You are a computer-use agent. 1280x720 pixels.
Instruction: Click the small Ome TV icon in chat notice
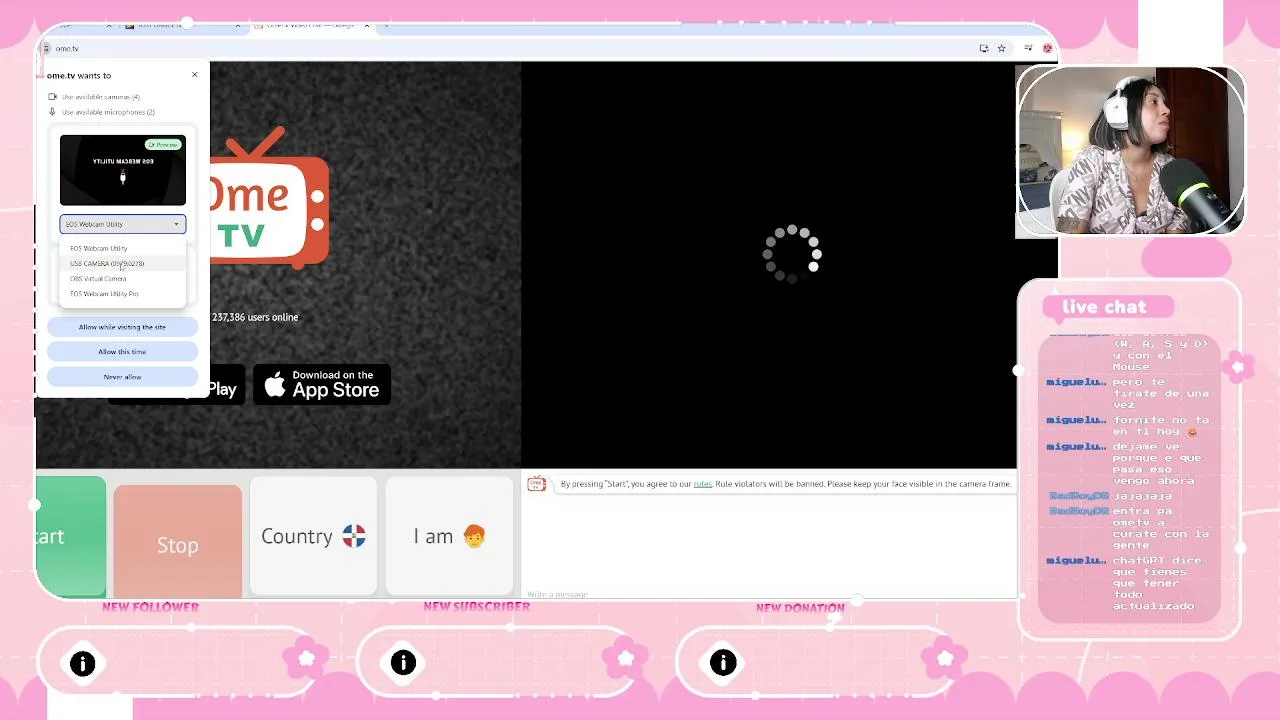tap(536, 484)
